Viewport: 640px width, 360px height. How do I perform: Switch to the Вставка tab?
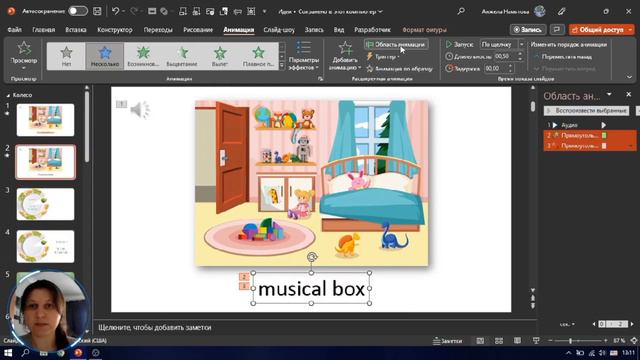tap(76, 30)
